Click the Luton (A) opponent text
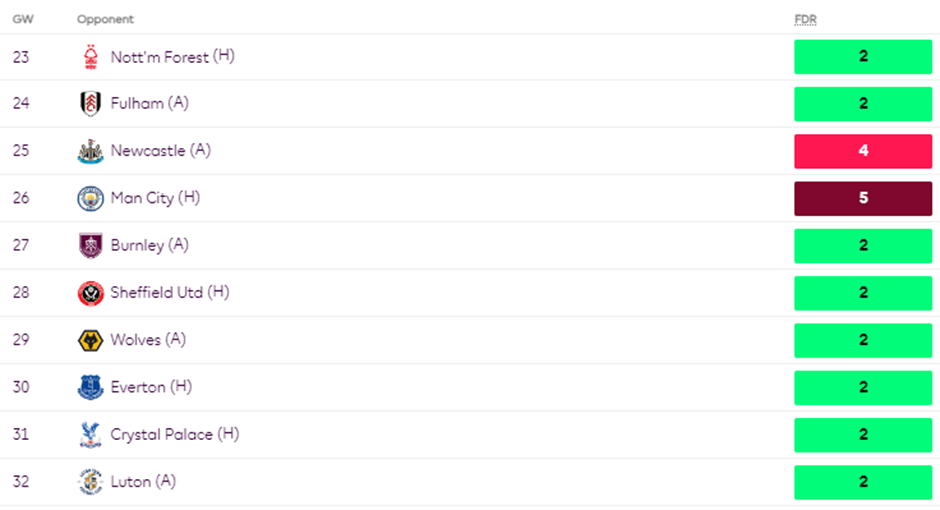 [x=143, y=482]
